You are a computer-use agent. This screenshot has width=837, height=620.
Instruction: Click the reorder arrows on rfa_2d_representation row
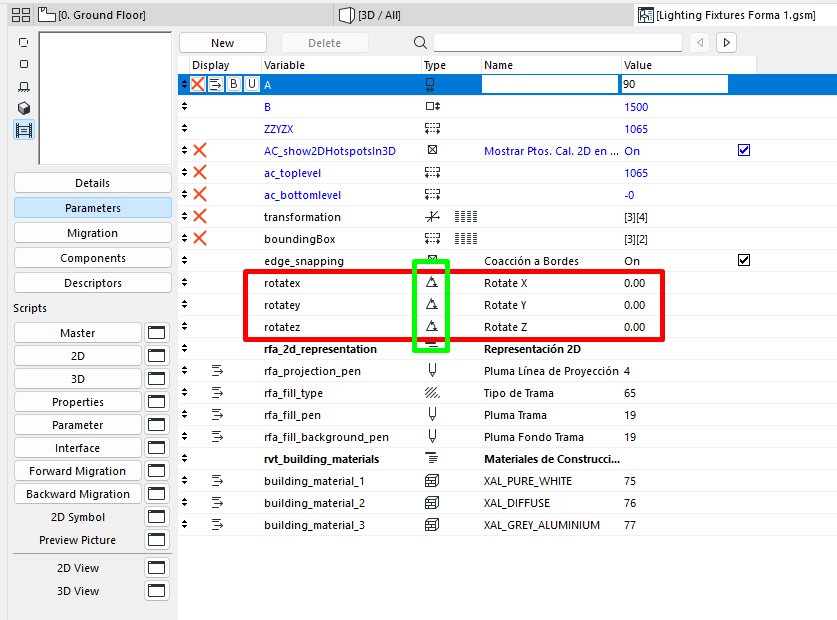184,349
